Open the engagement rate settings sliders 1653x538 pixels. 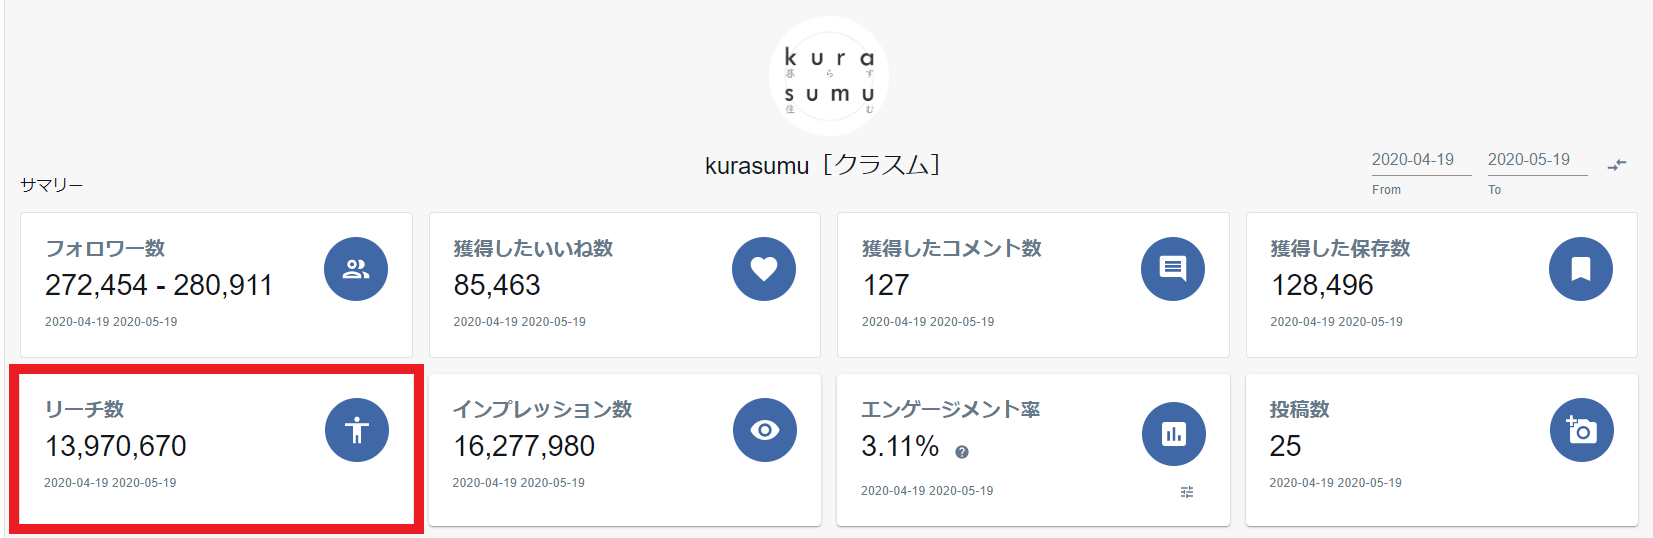click(x=1187, y=492)
